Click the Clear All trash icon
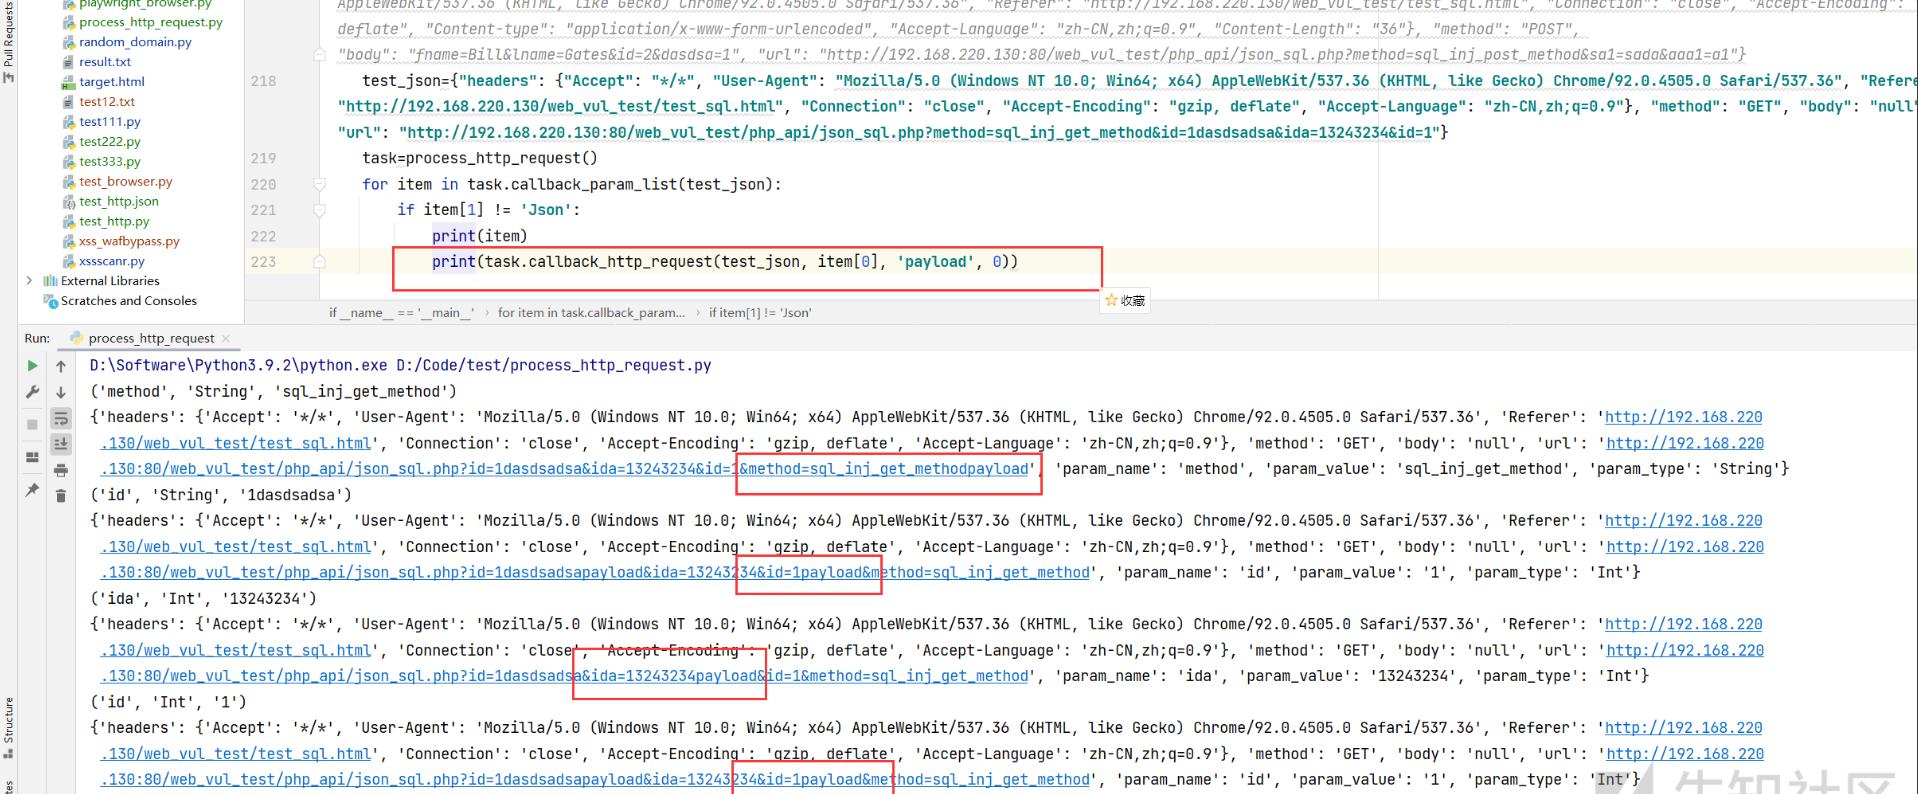This screenshot has height=794, width=1918. [x=61, y=496]
